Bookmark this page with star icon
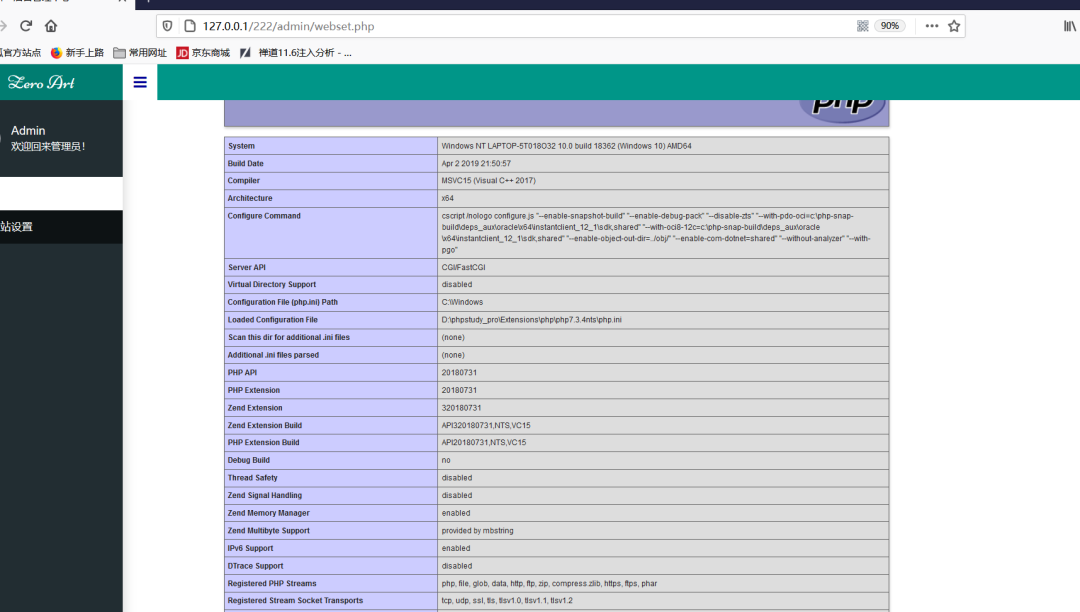This screenshot has width=1080, height=612. click(954, 26)
